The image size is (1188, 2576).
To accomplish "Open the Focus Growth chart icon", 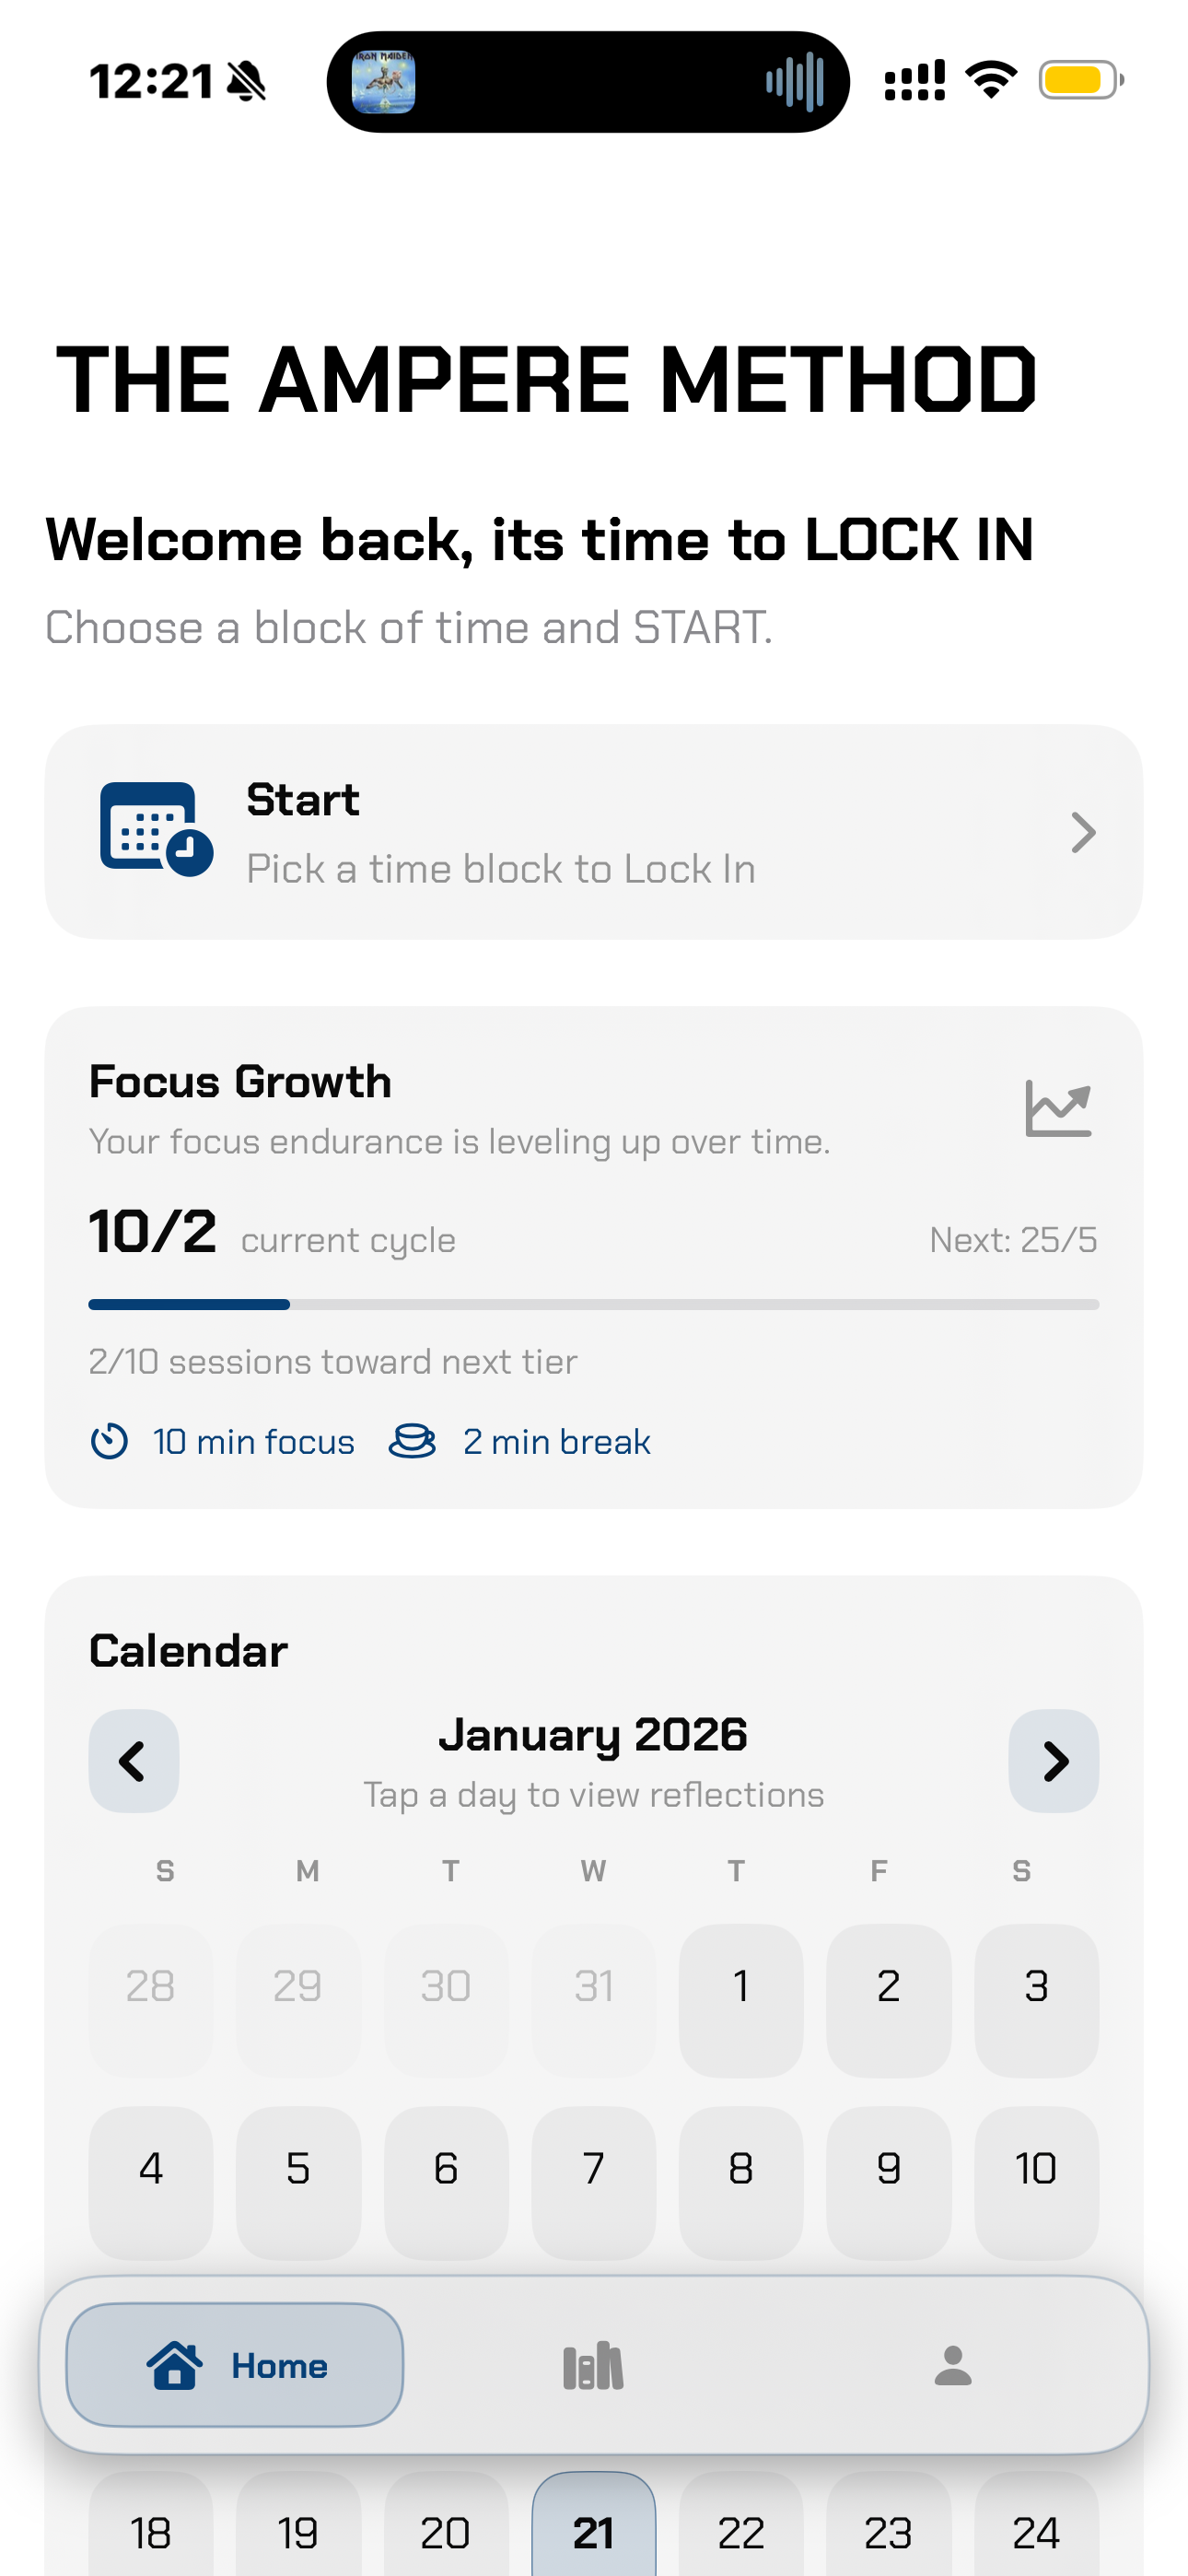I will [x=1058, y=1109].
